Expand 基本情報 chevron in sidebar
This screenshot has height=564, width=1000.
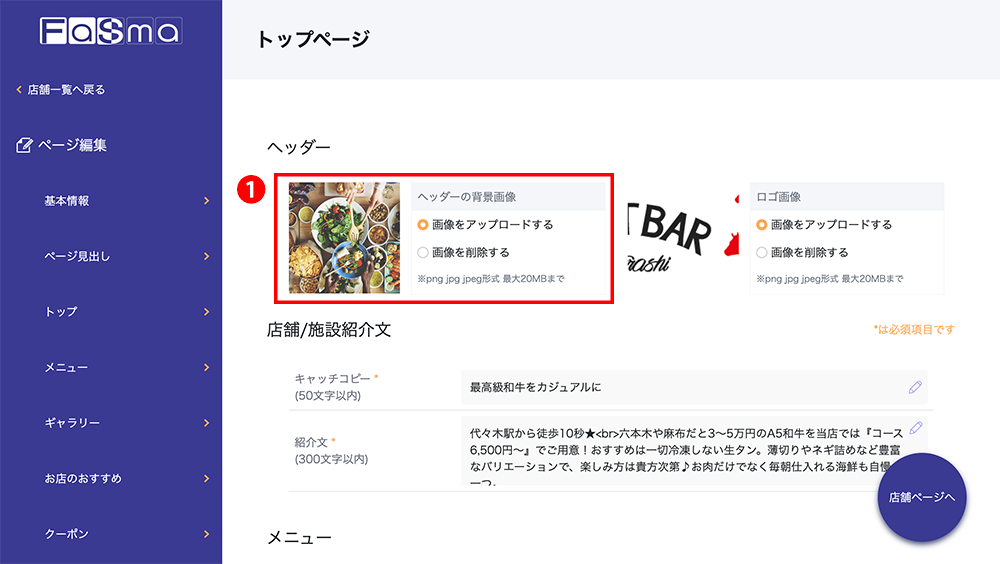[206, 201]
